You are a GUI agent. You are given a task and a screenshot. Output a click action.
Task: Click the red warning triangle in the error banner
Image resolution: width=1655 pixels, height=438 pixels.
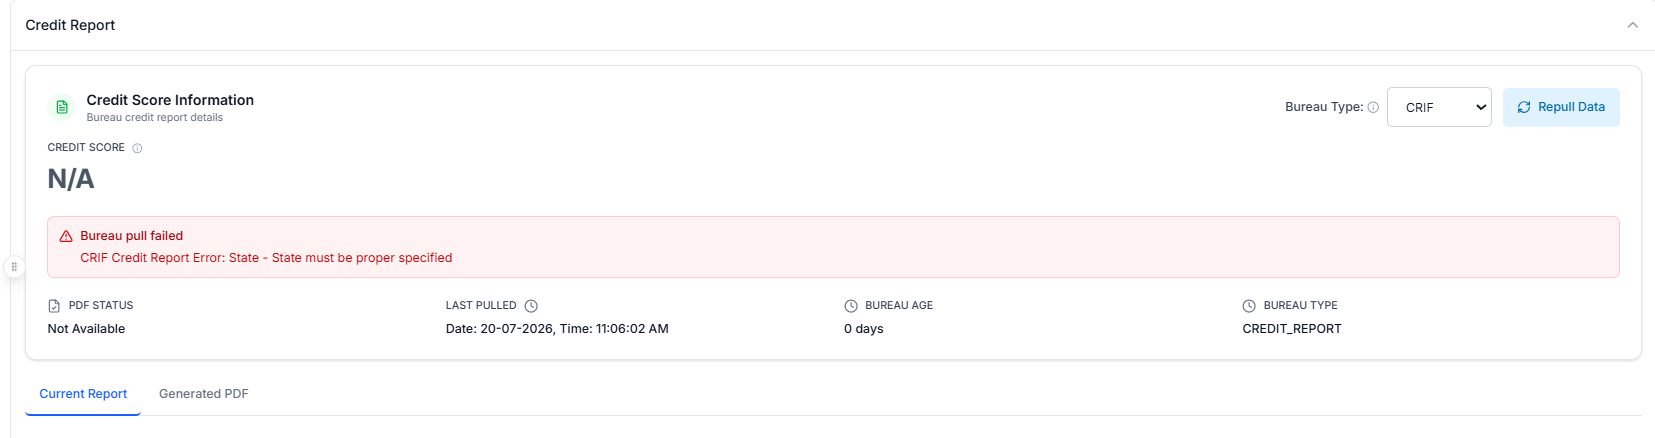(66, 236)
